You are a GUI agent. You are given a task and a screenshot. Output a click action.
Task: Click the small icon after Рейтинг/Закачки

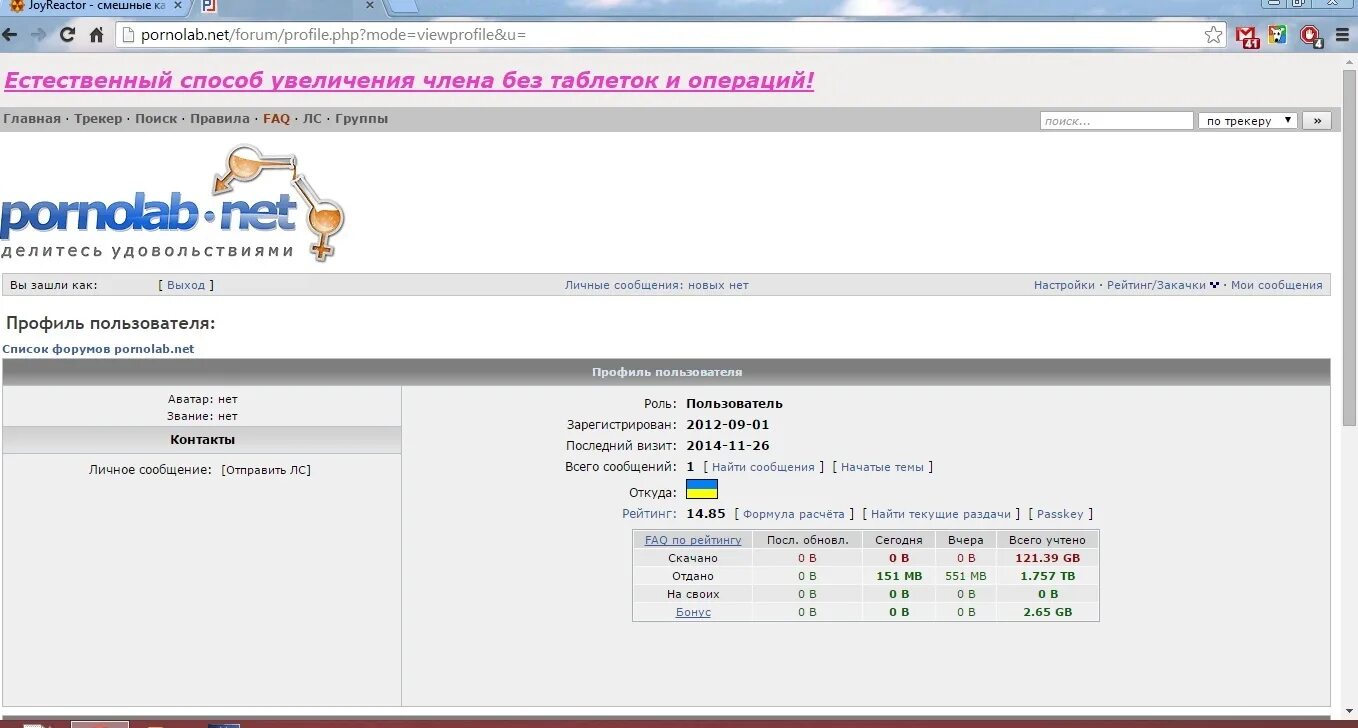pos(1214,285)
